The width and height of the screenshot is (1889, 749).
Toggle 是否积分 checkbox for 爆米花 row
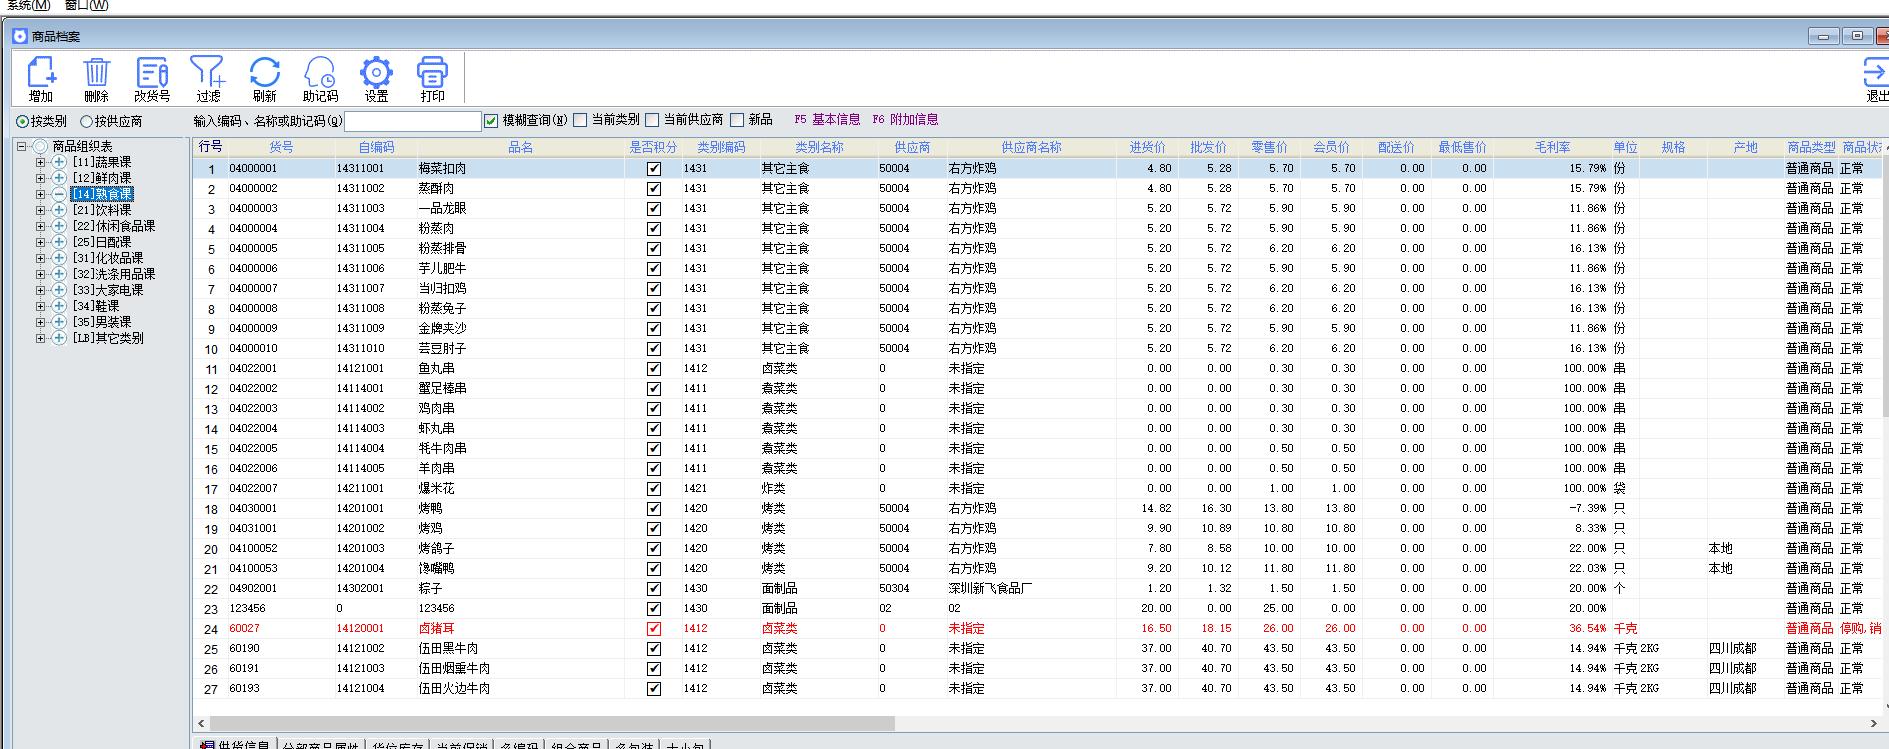coord(654,489)
